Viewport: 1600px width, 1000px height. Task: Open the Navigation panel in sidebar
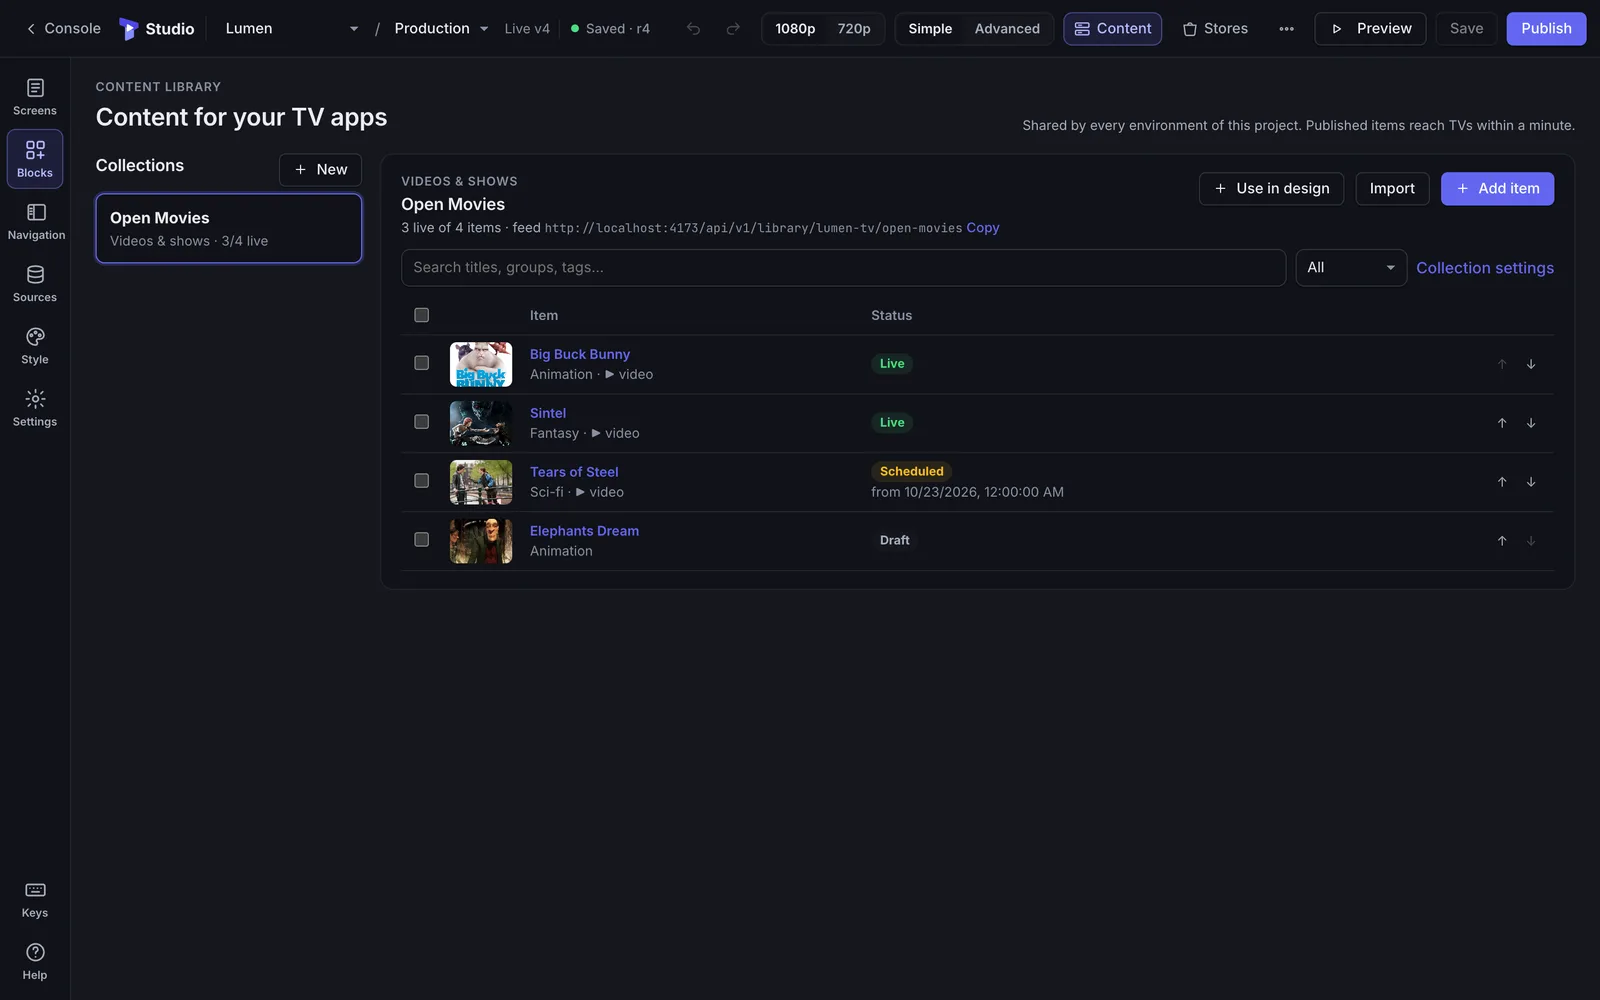tap(35, 221)
